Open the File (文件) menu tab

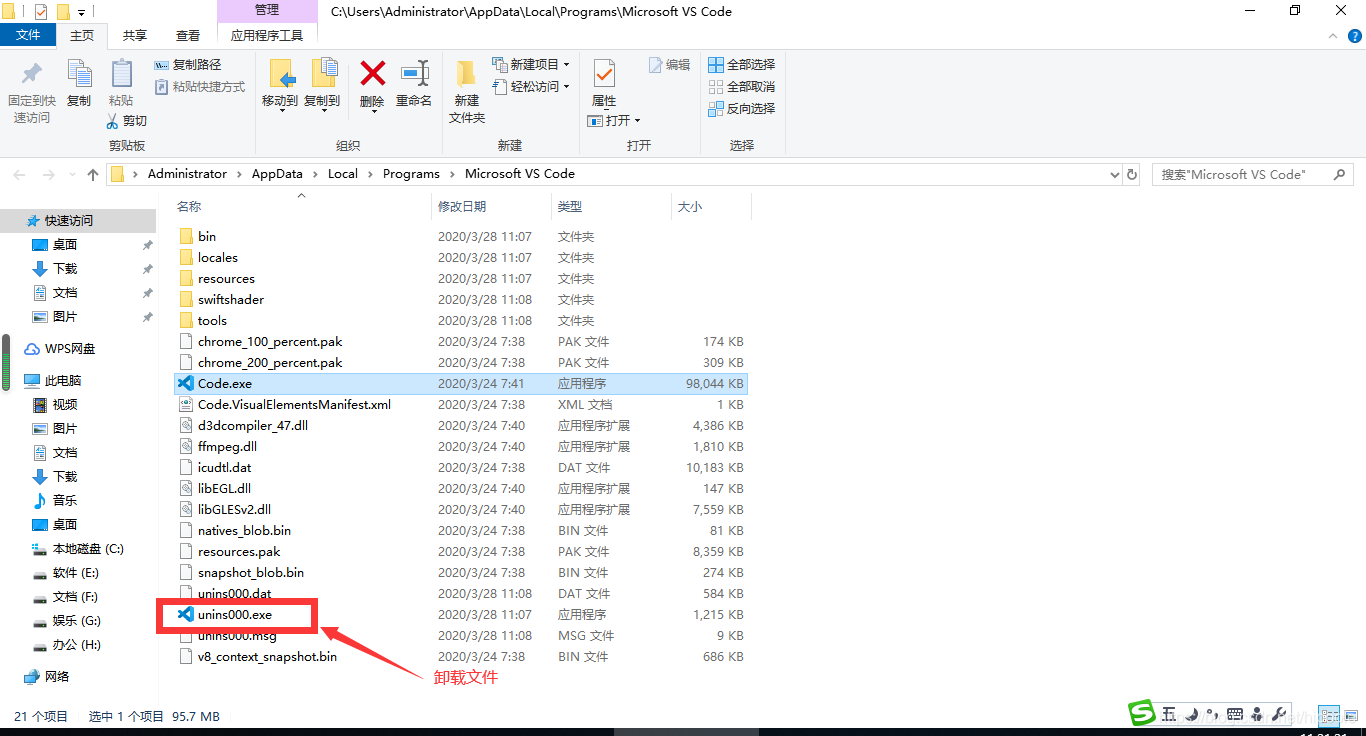pos(29,35)
